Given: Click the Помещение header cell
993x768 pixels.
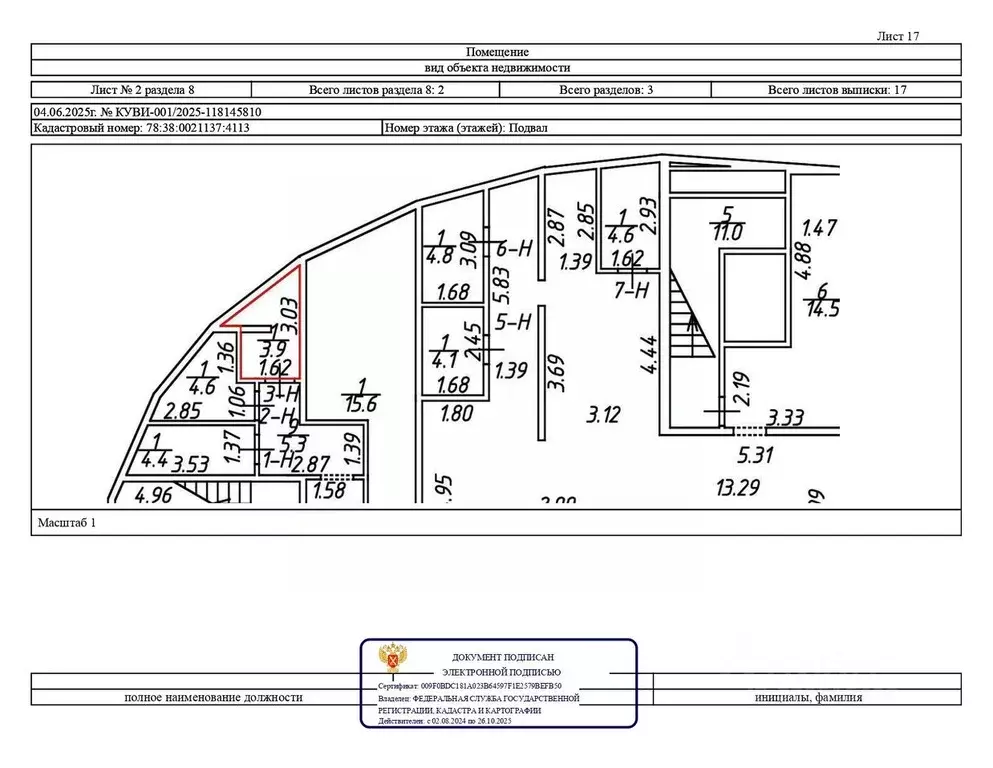Looking at the screenshot, I should point(496,51).
